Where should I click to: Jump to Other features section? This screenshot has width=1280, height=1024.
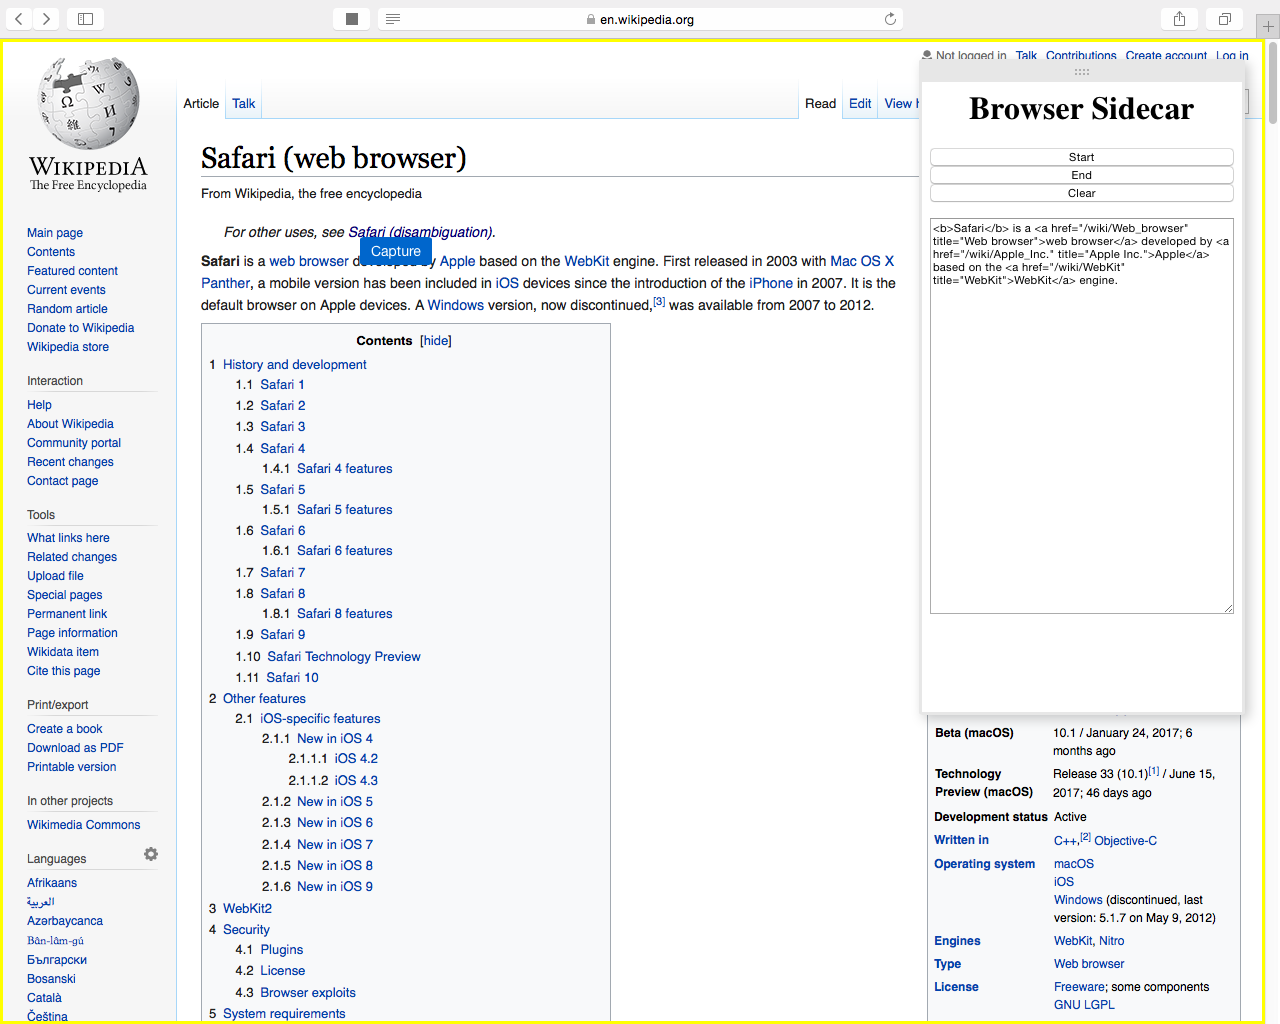pos(264,699)
